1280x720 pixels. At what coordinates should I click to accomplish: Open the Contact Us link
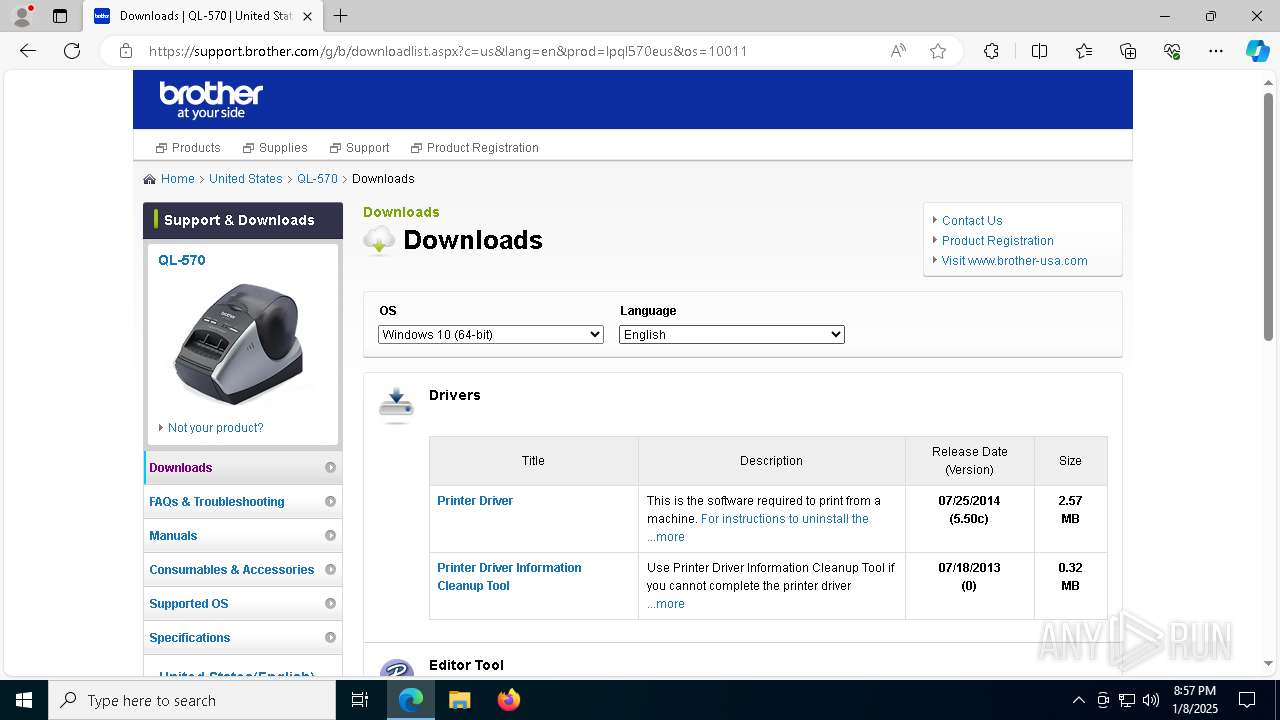pos(972,221)
